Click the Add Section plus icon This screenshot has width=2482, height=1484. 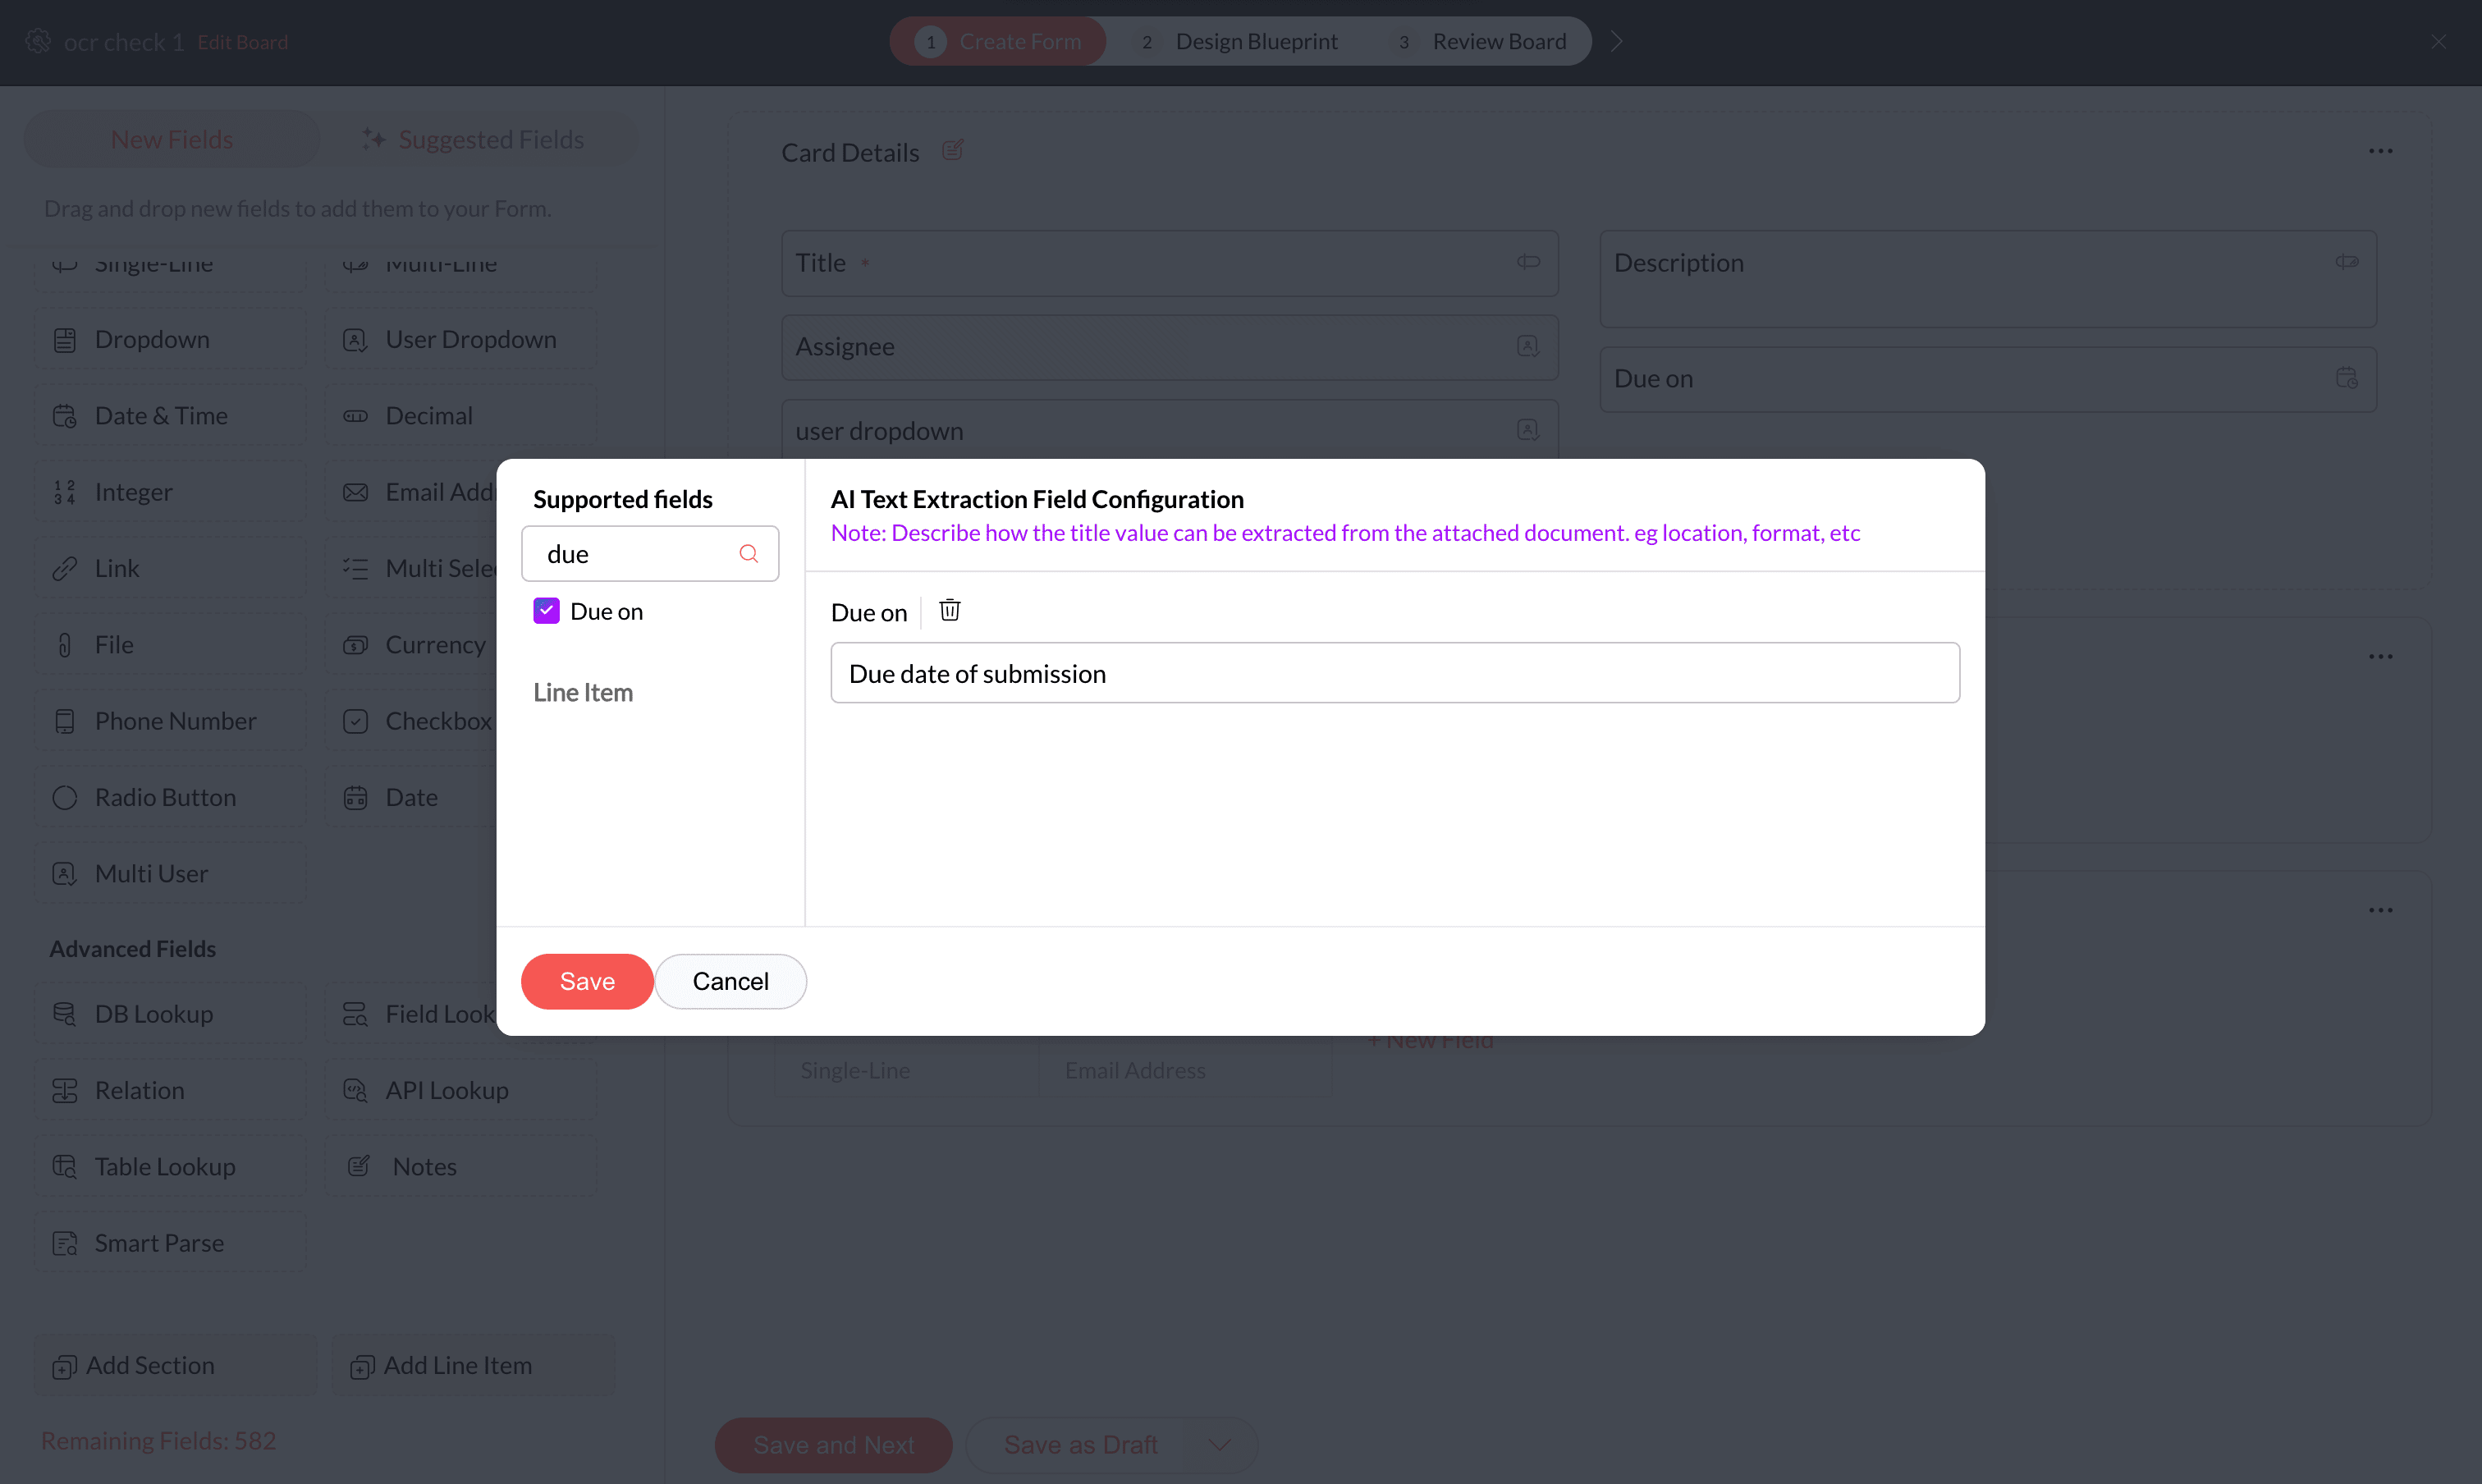tap(65, 1366)
